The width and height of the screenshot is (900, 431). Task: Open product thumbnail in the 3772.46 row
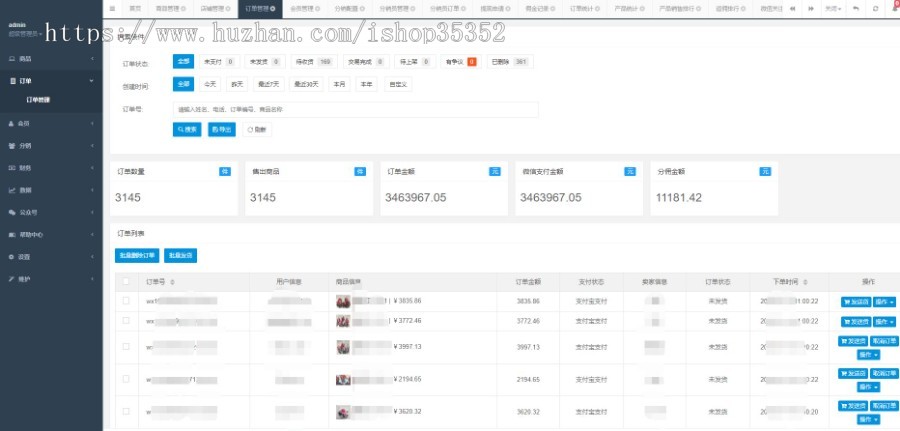(x=343, y=321)
